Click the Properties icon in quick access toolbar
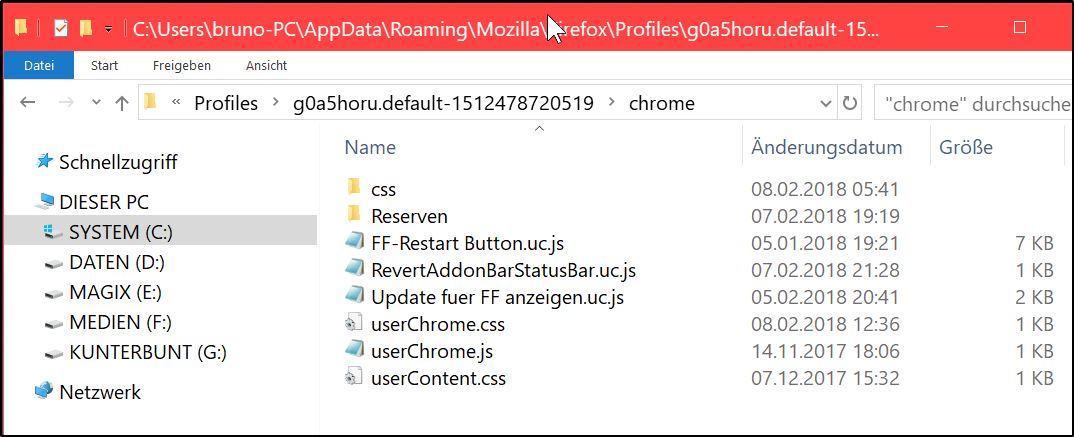 click(61, 28)
